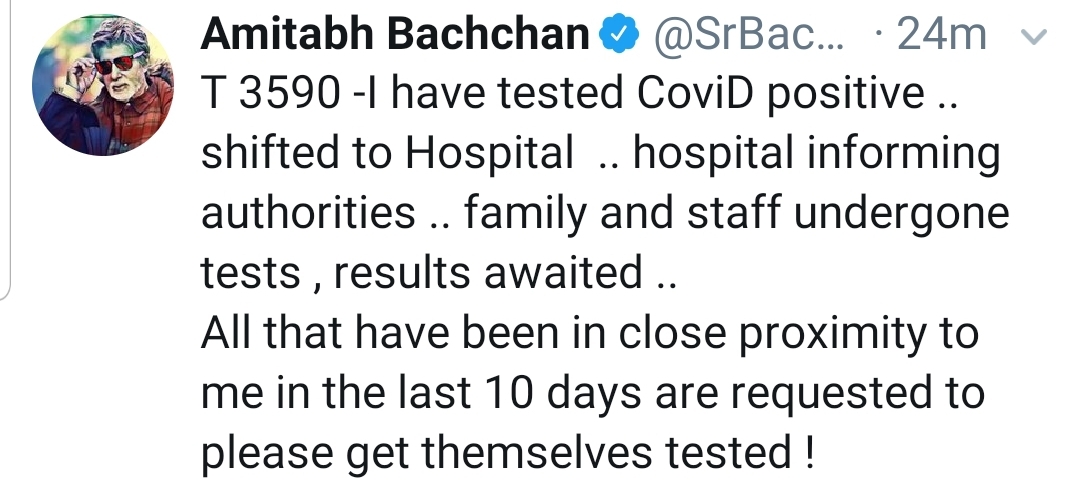The height and width of the screenshot is (493, 1079).
Task: Click the 'results awaited' text
Action: click(x=488, y=272)
